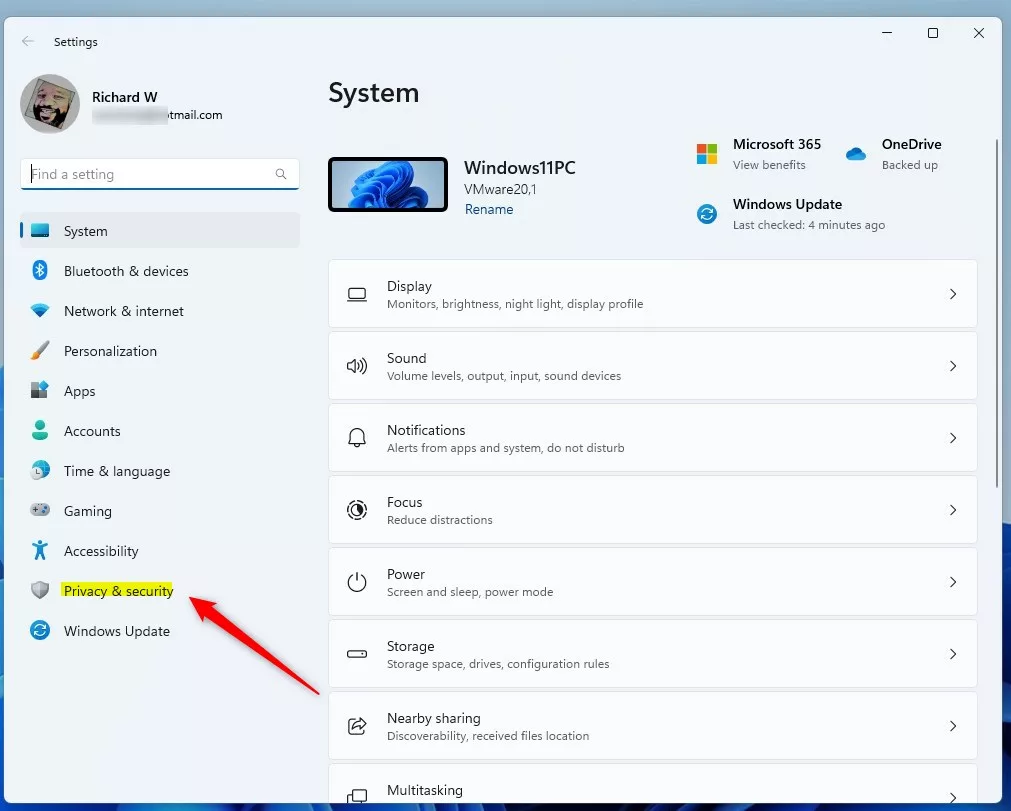Click the Accessibility icon in sidebar
1011x811 pixels.
coord(39,551)
